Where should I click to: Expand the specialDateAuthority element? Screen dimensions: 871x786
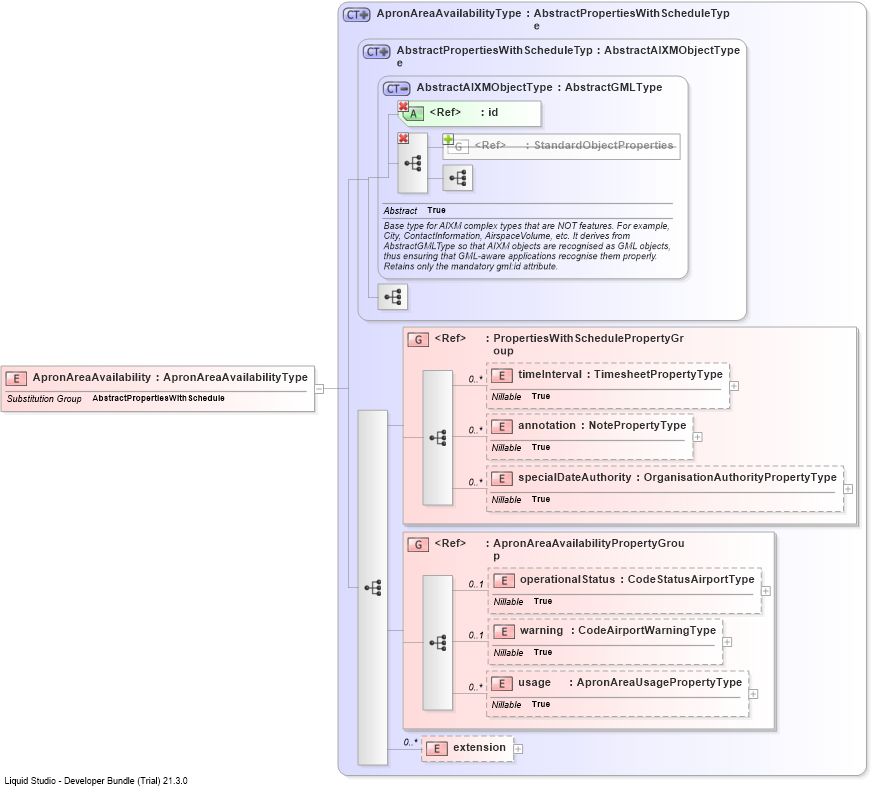tap(848, 489)
